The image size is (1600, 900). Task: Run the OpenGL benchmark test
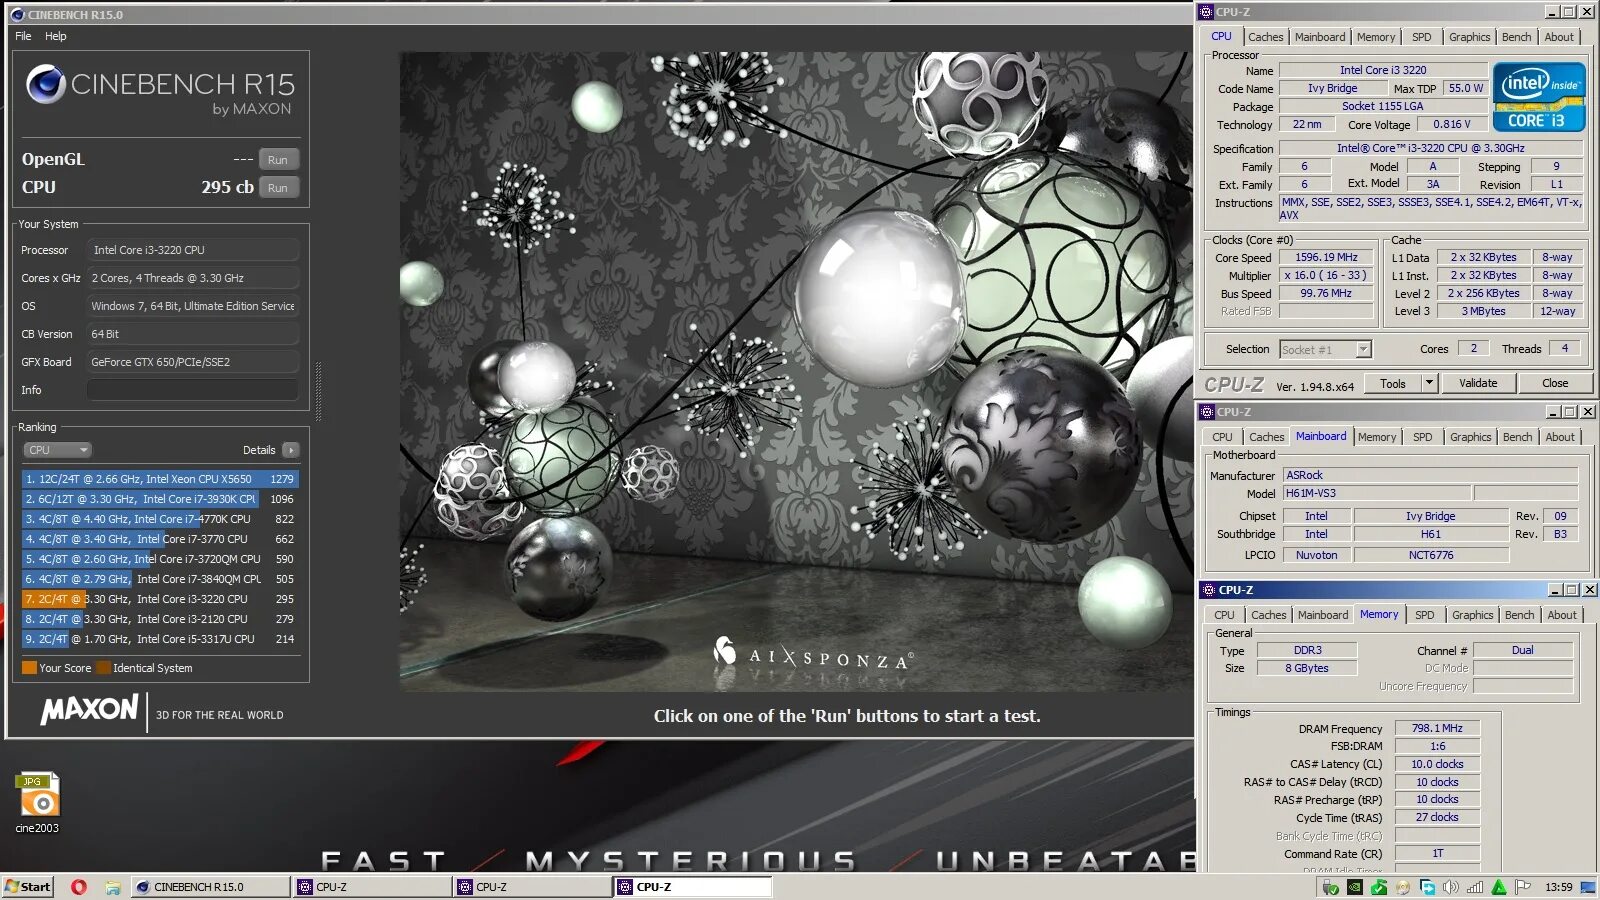(278, 160)
